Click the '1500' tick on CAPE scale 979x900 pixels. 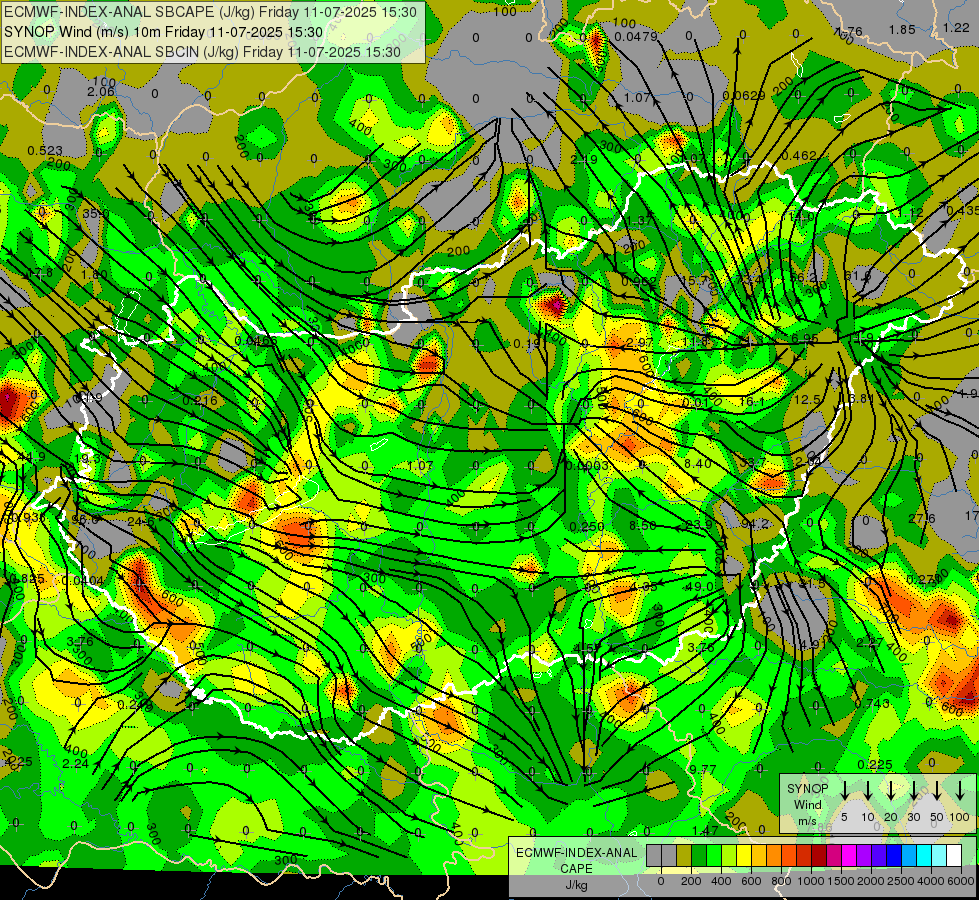pyautogui.click(x=841, y=881)
